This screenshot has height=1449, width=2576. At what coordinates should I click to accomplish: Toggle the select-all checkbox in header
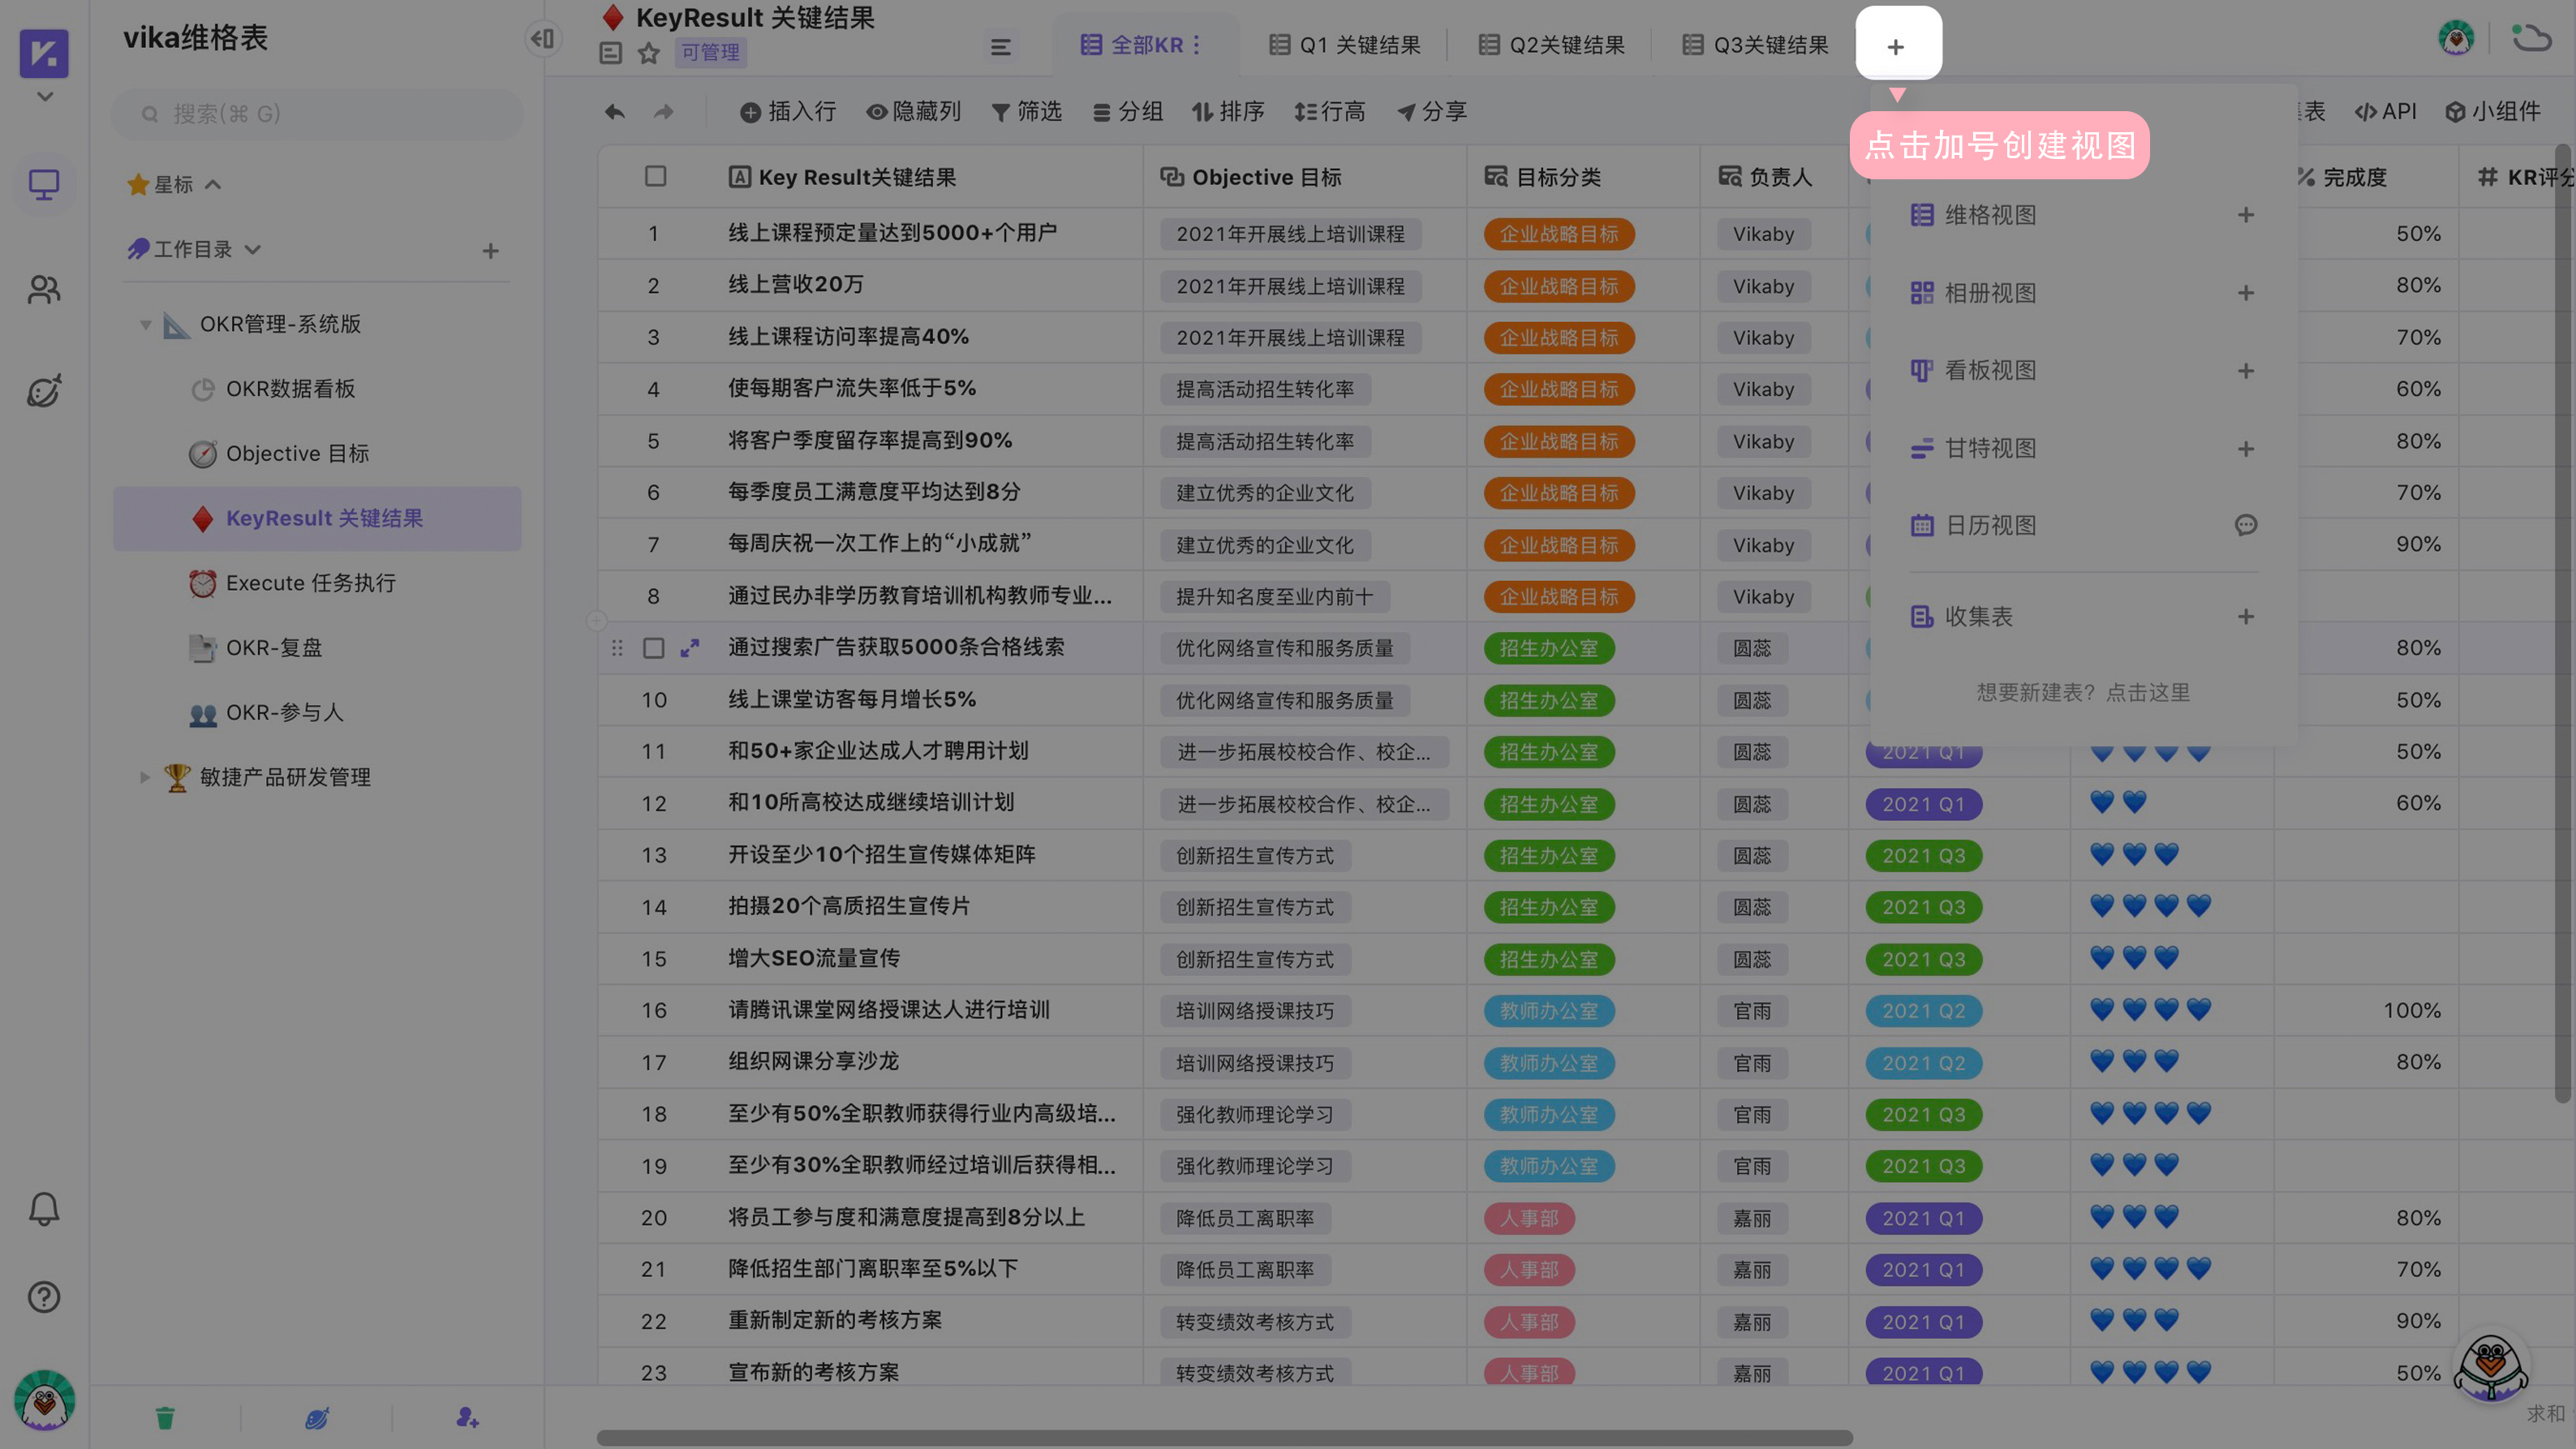tap(655, 176)
